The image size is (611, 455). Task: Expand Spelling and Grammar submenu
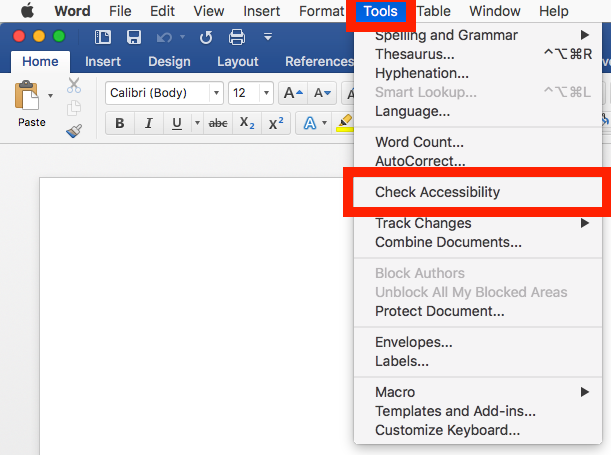(x=478, y=35)
